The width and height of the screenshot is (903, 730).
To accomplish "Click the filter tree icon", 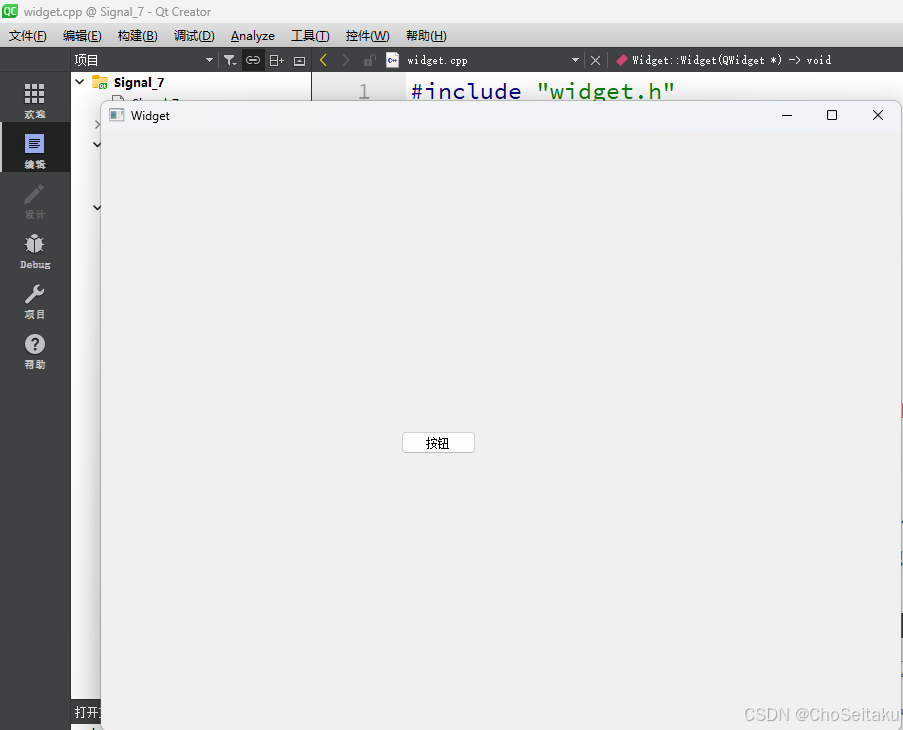I will 230,60.
